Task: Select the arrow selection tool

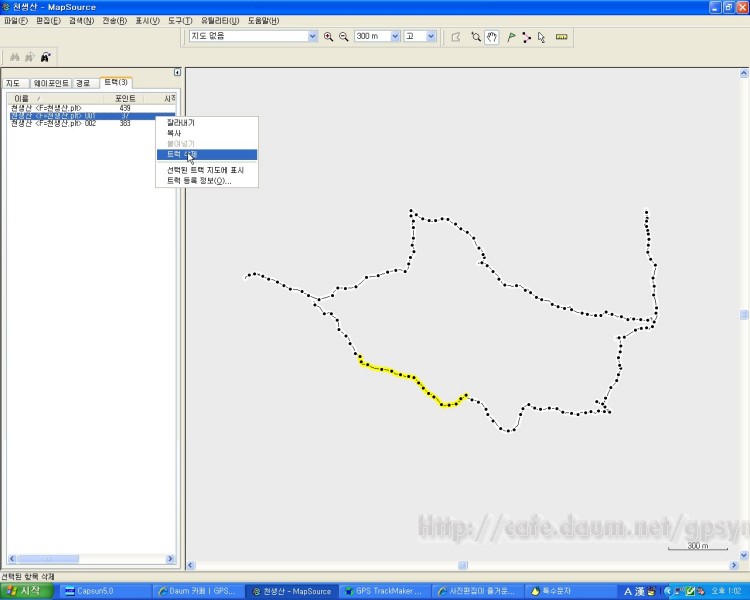Action: [x=541, y=37]
